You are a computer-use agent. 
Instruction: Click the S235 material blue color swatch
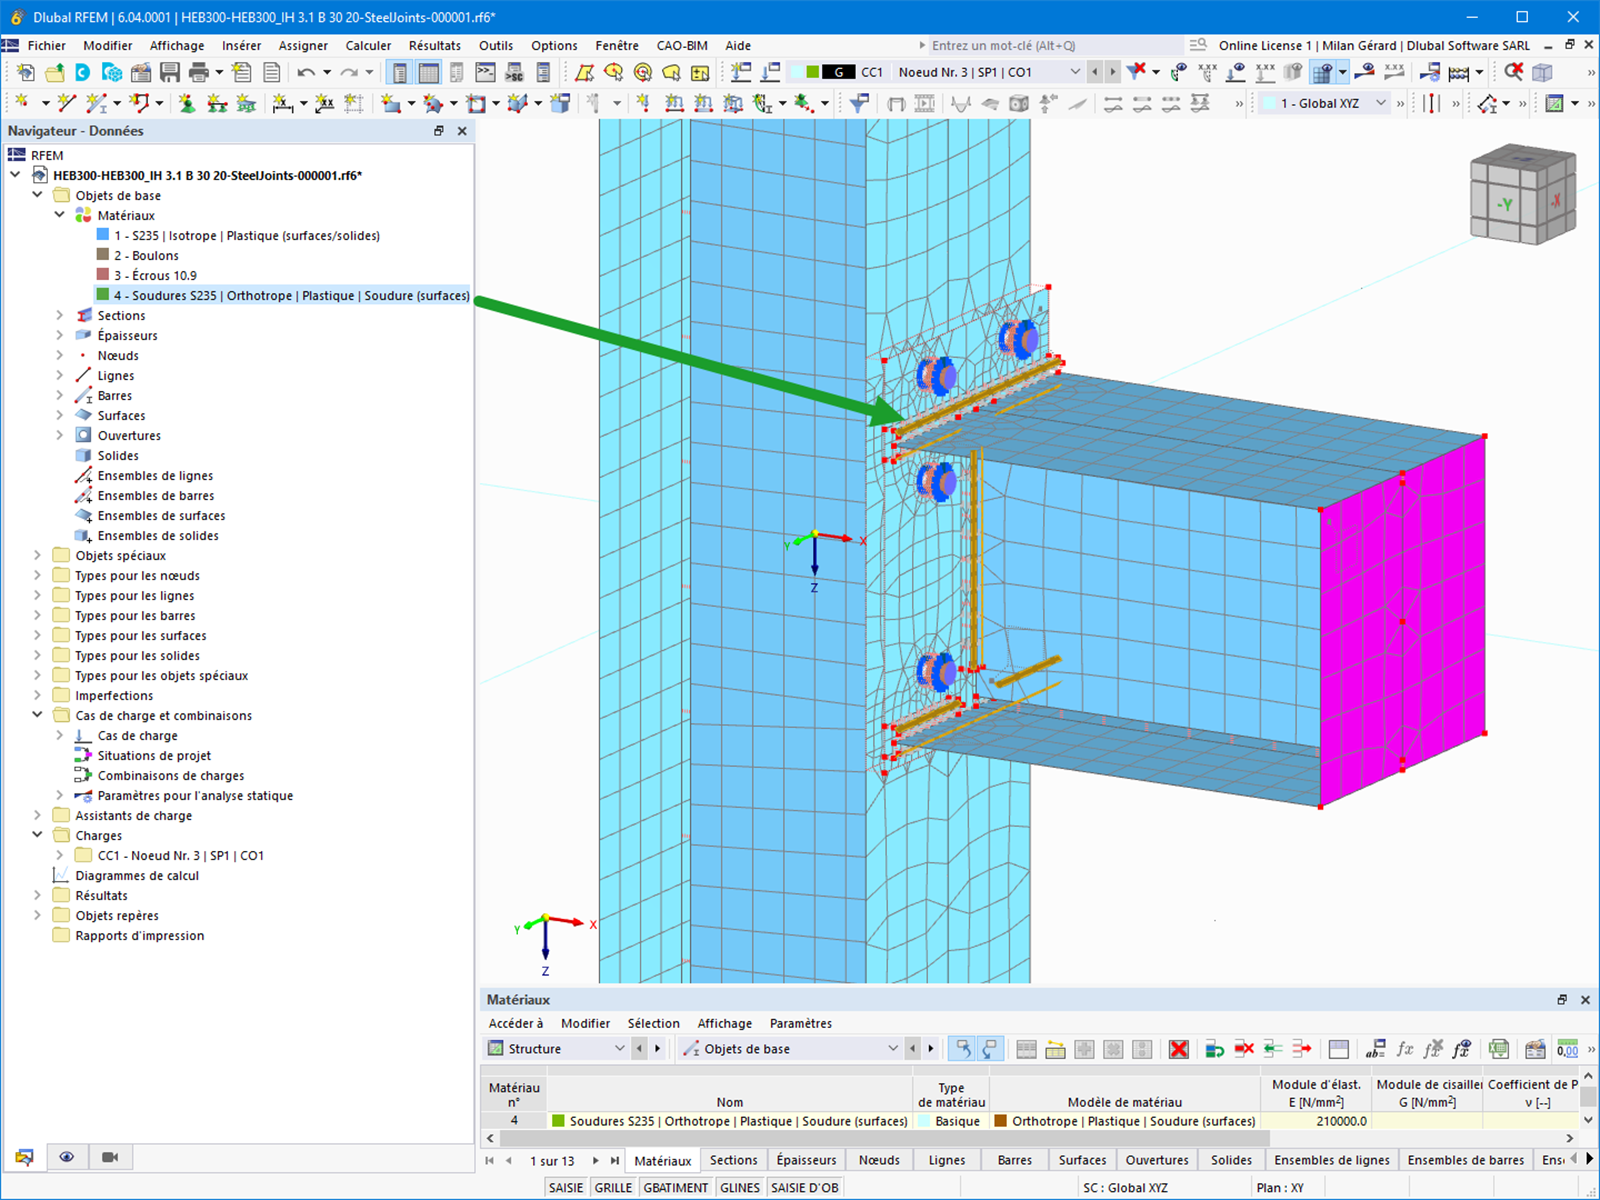(x=103, y=235)
